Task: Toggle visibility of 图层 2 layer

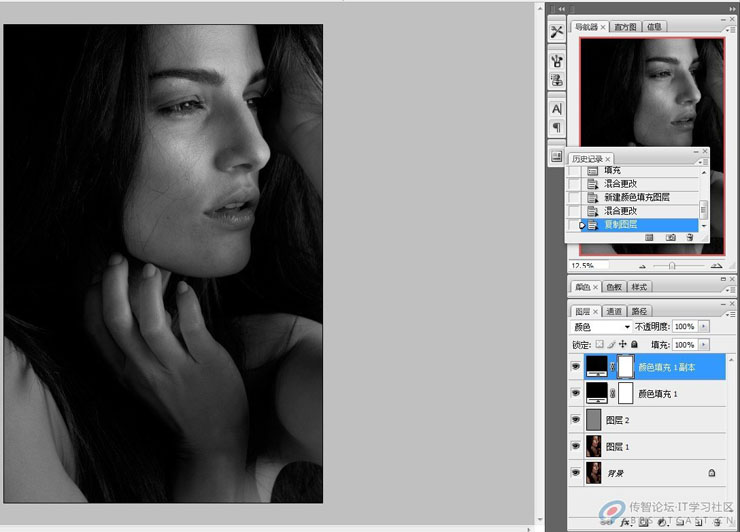Action: [575, 420]
